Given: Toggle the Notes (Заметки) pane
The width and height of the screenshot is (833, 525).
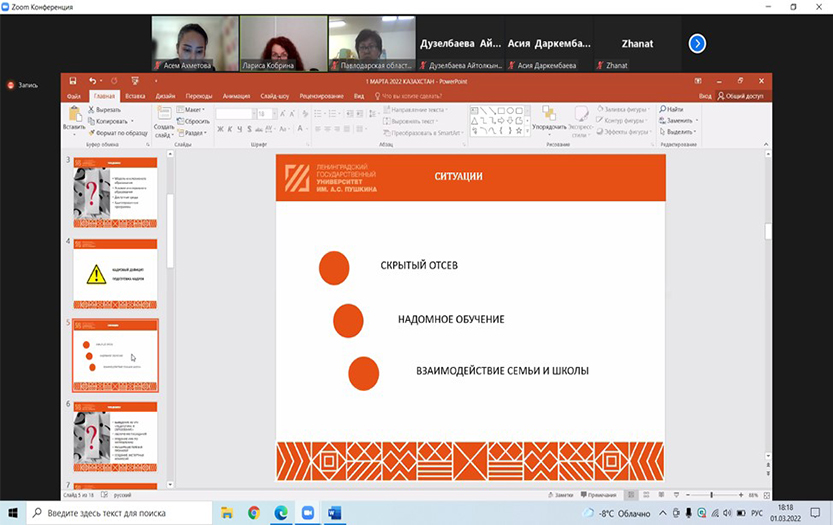Looking at the screenshot, I should 559,495.
